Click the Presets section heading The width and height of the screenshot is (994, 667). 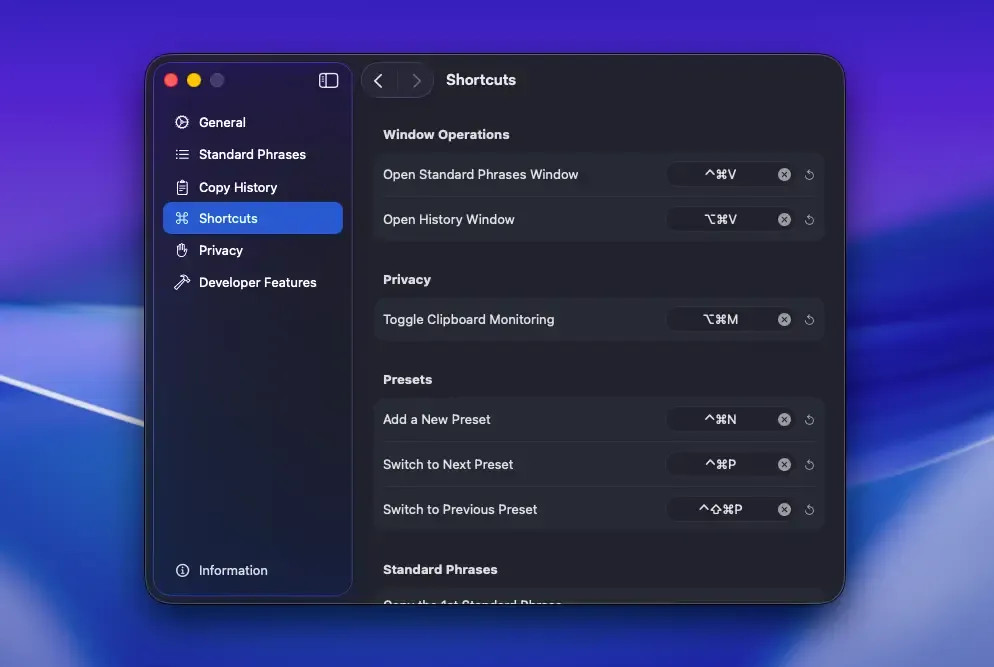[407, 380]
